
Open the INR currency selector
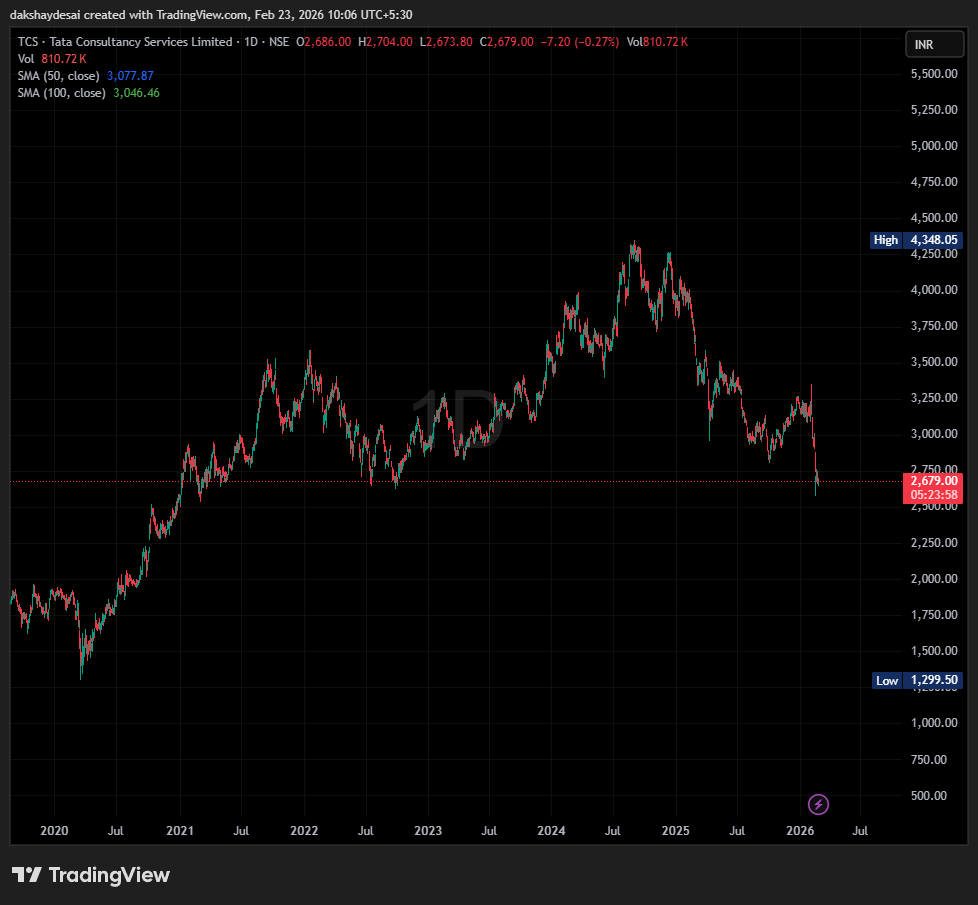[934, 43]
